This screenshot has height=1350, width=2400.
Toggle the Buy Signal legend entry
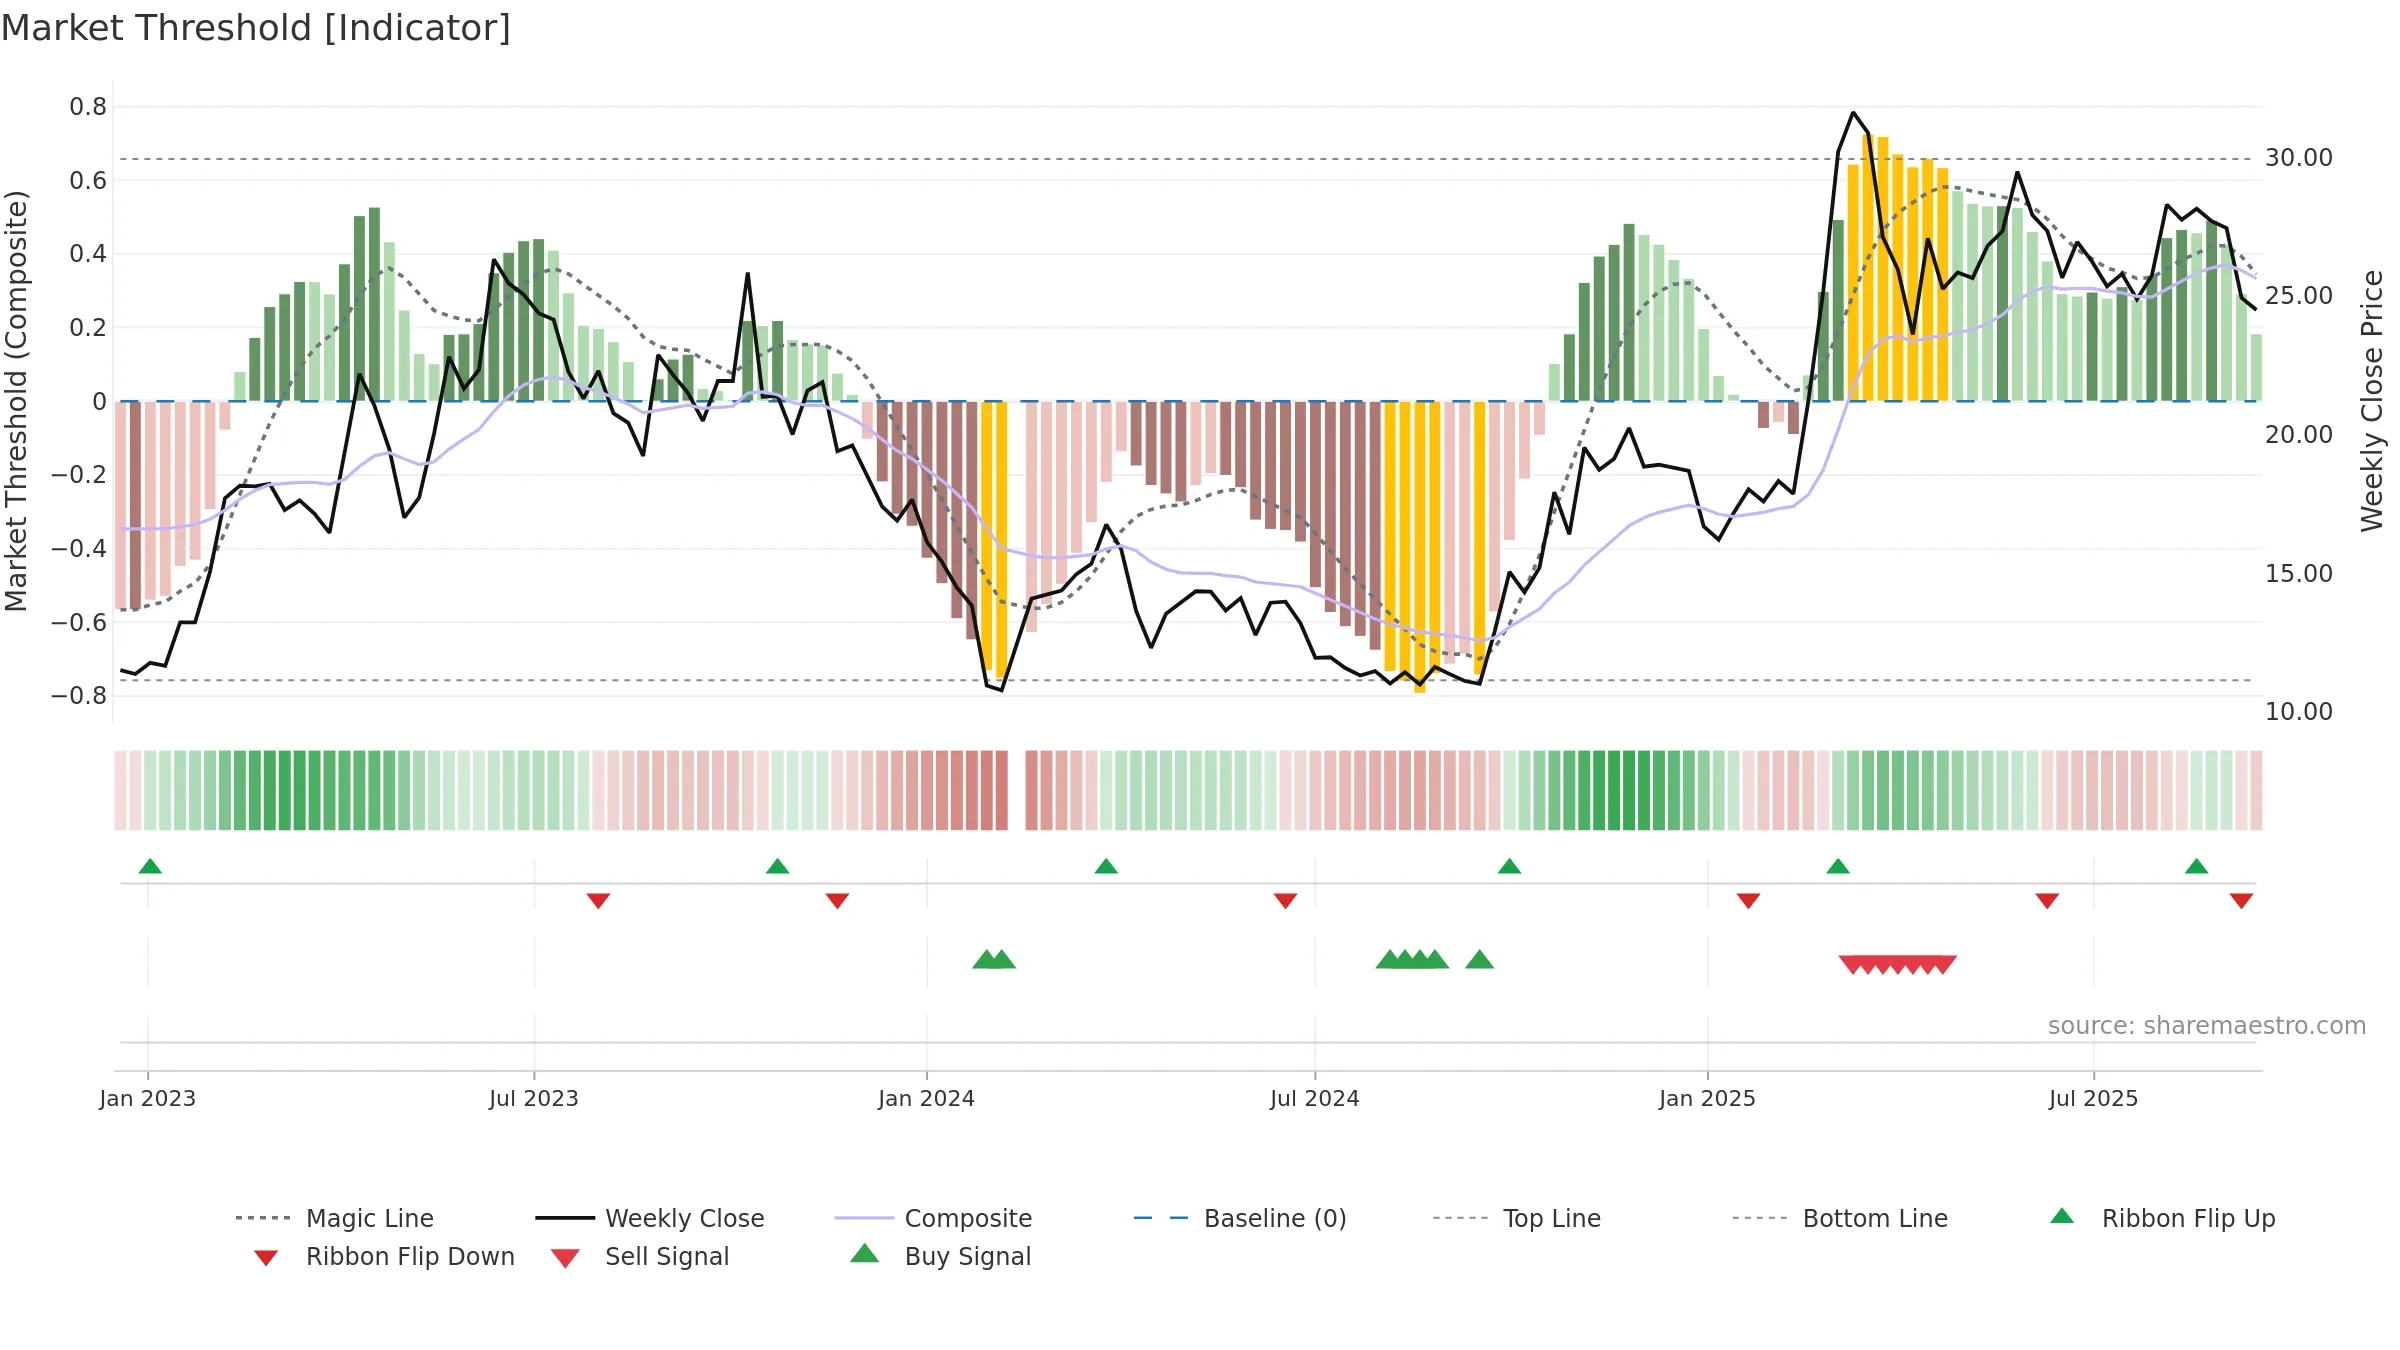(940, 1256)
